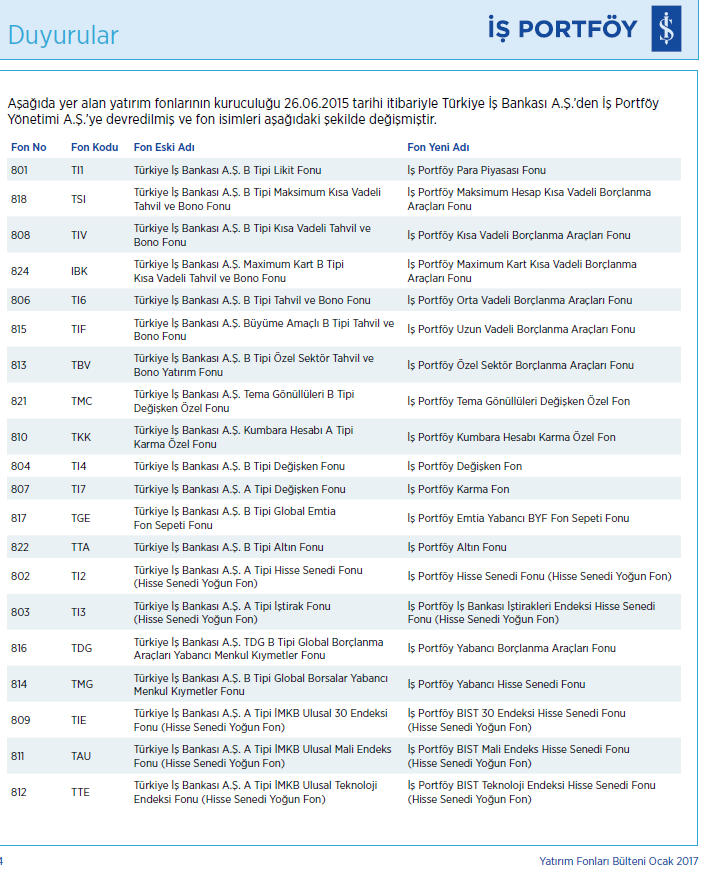The height and width of the screenshot is (874, 714).
Task: Select fund code TMG
Action: point(82,684)
